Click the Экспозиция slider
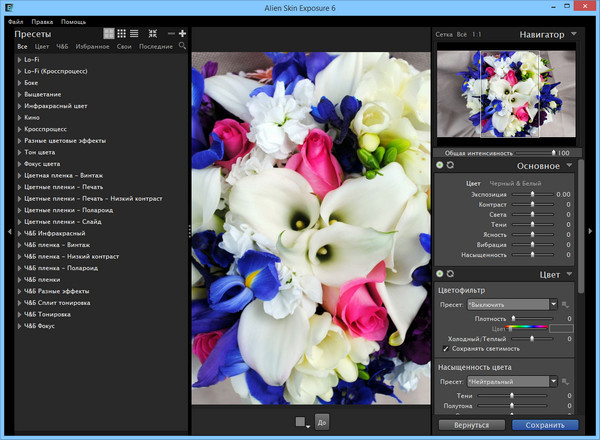This screenshot has height=440, width=600. [x=531, y=194]
